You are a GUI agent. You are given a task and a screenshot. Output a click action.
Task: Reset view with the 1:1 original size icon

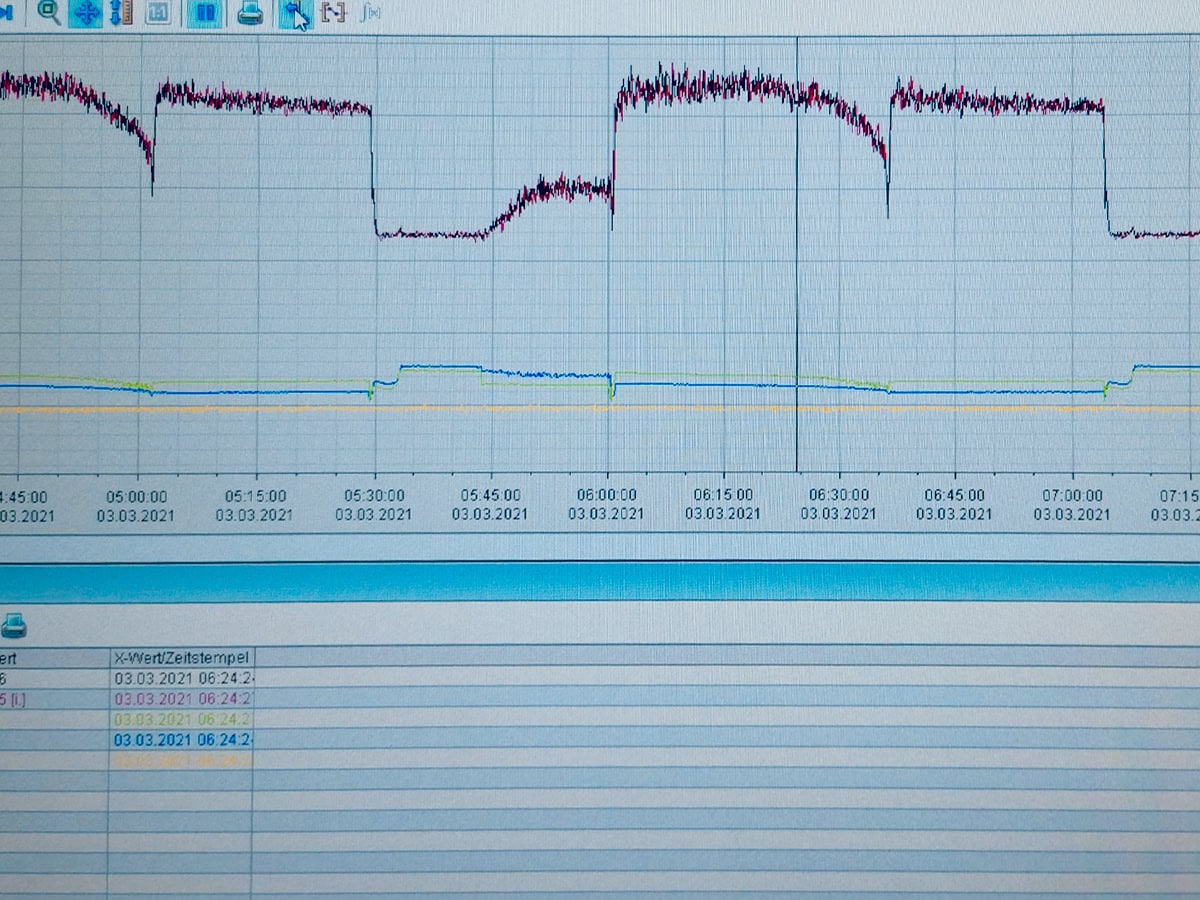[x=158, y=13]
